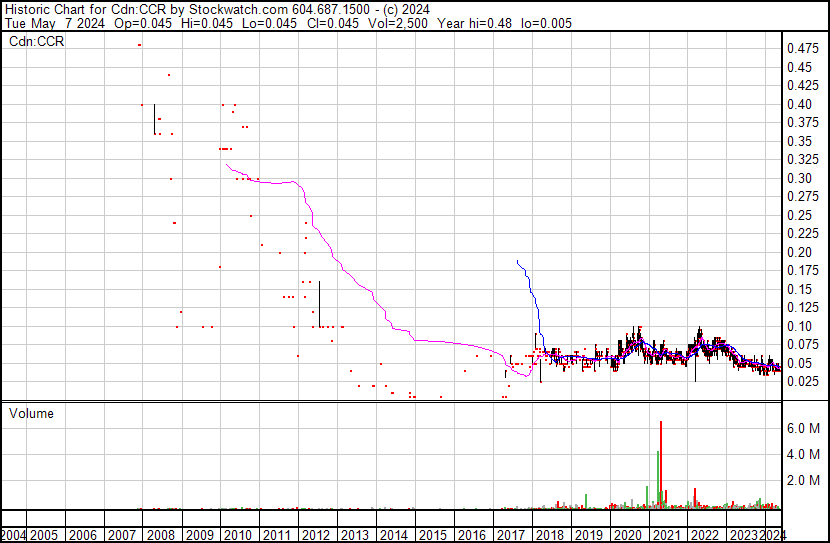The width and height of the screenshot is (830, 543).
Task: Select the 2010 year label on timeline
Action: pos(238,535)
